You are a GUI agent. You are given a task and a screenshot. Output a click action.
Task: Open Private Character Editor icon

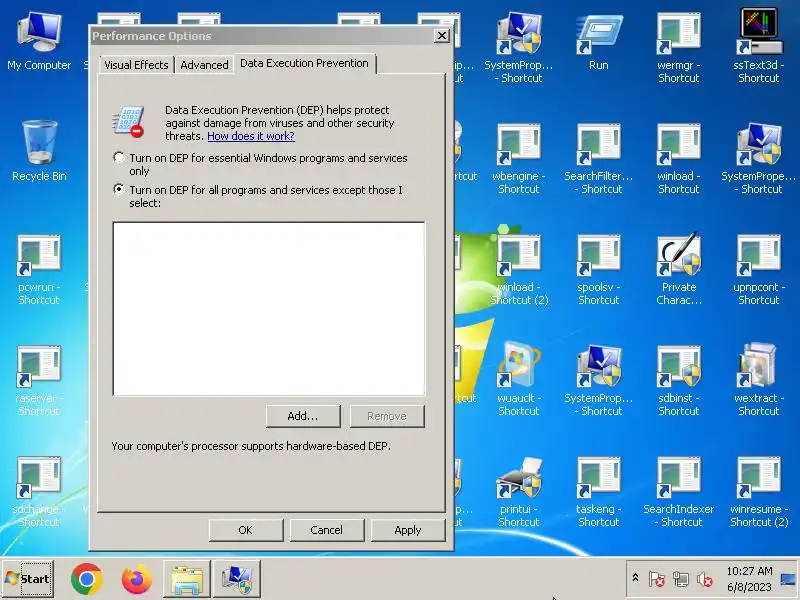(679, 269)
